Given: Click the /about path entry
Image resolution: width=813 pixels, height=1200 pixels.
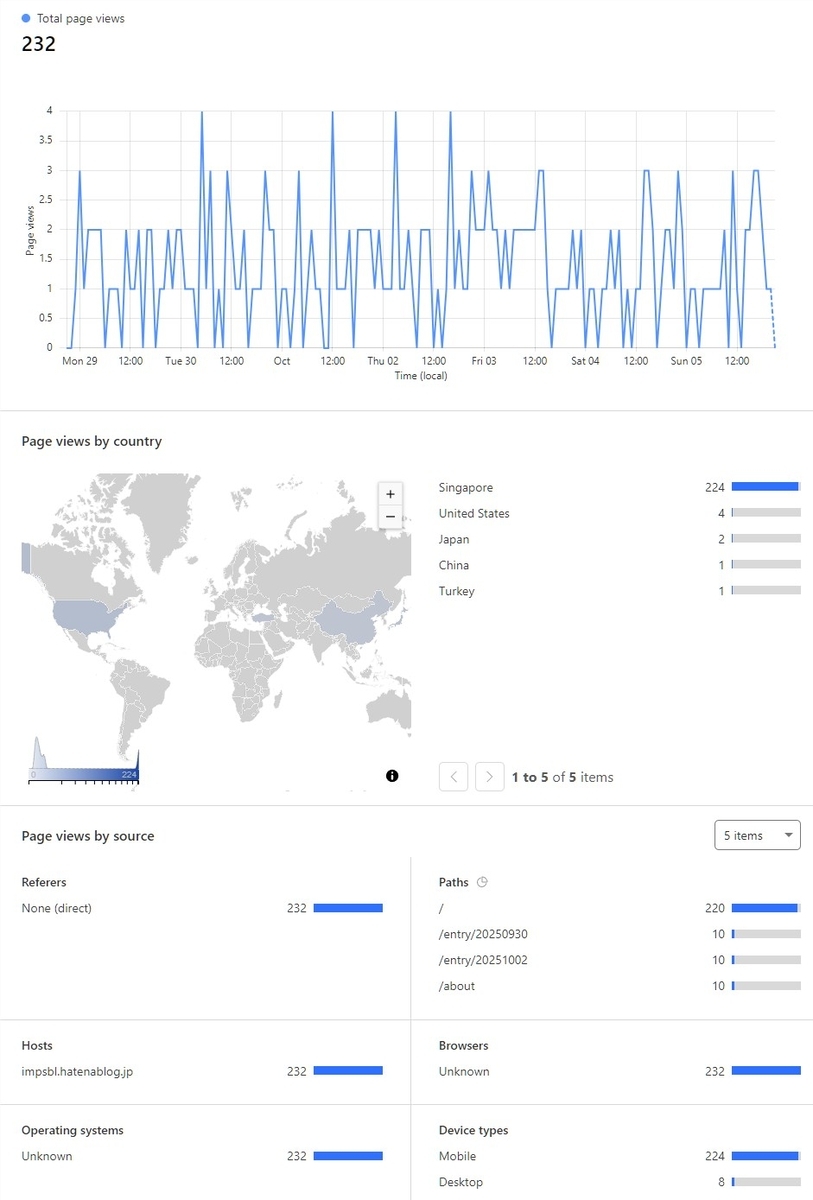Looking at the screenshot, I should tap(457, 986).
